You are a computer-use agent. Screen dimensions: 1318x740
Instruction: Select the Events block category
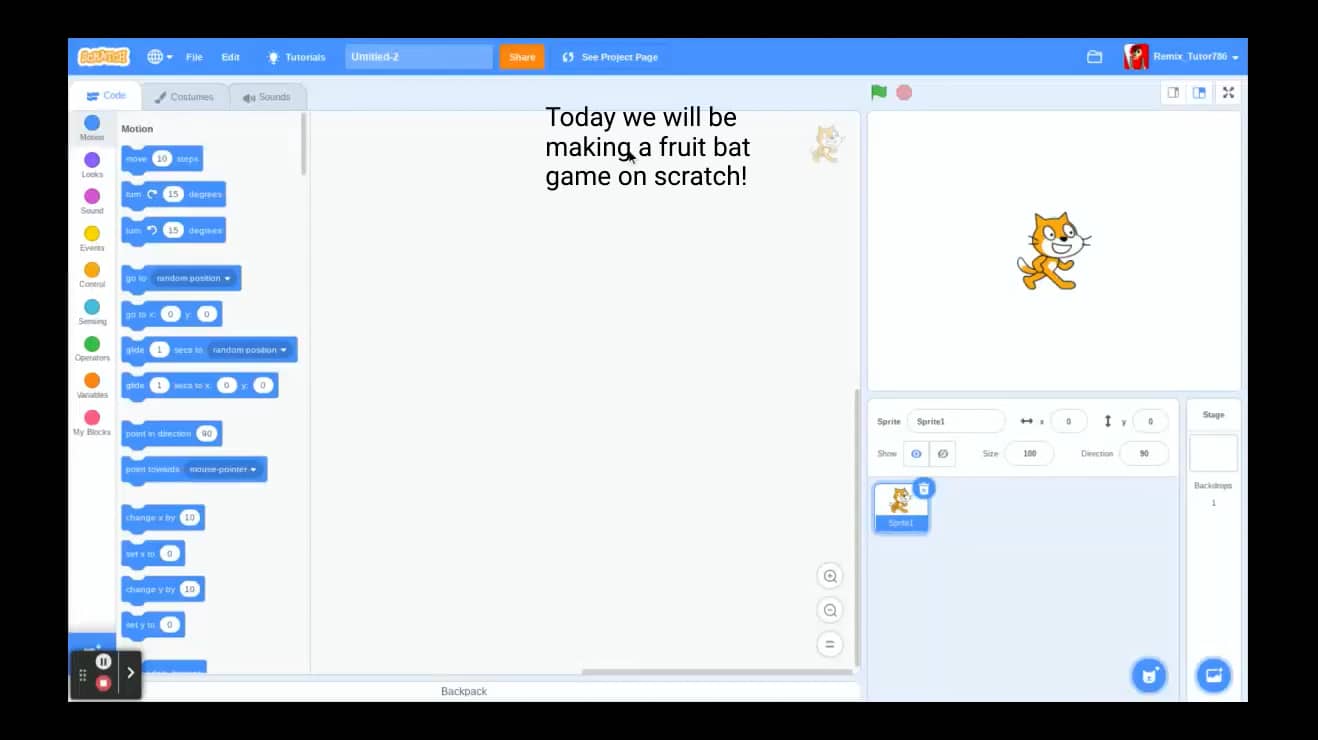point(92,238)
